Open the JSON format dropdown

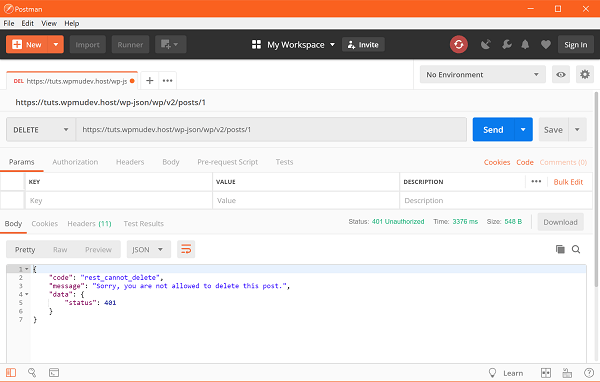pyautogui.click(x=148, y=250)
